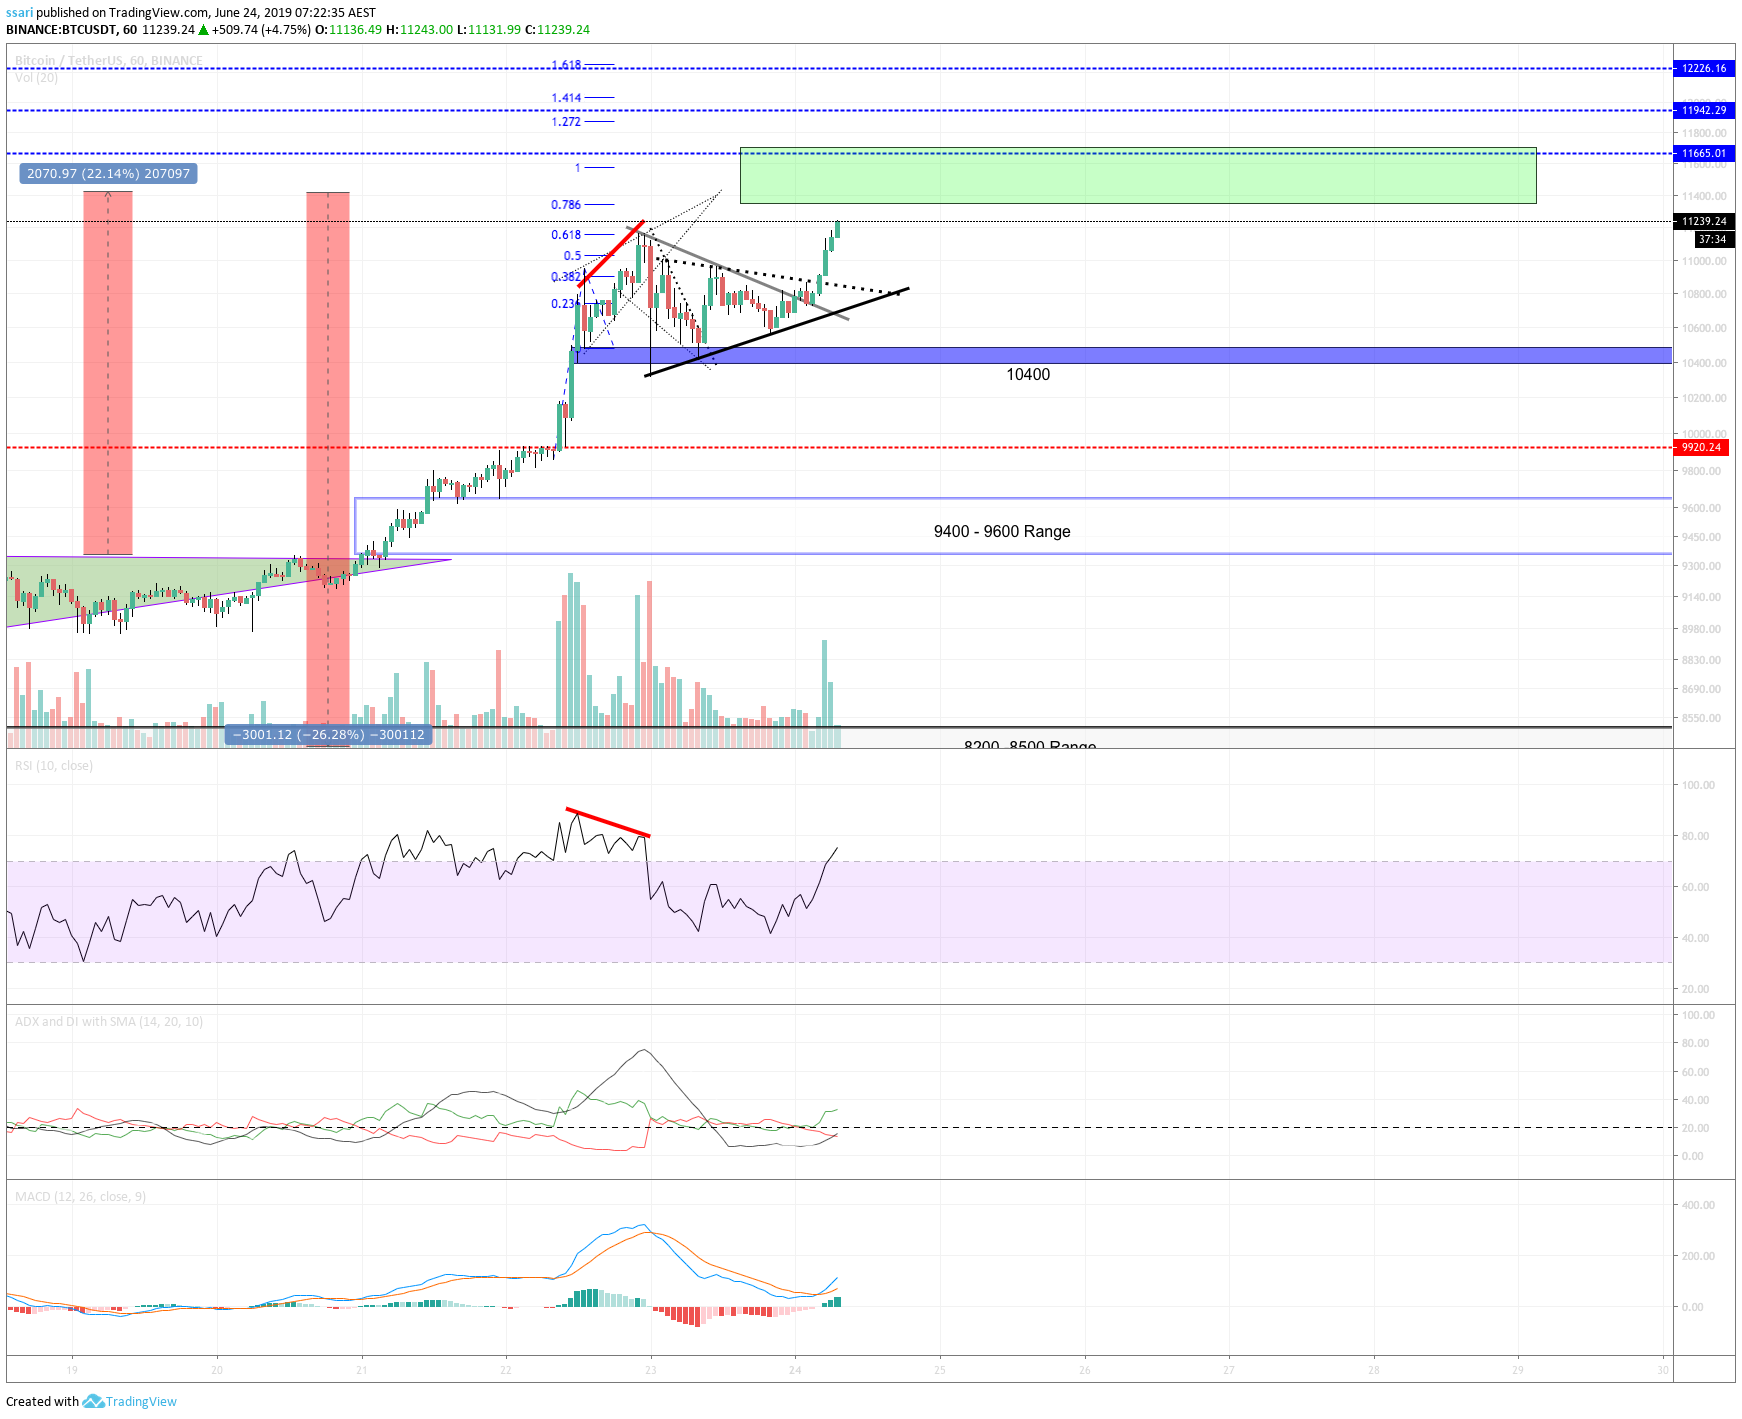Click the 37:34 countdown label
Viewport: 1742px width, 1419px height.
tap(1713, 239)
